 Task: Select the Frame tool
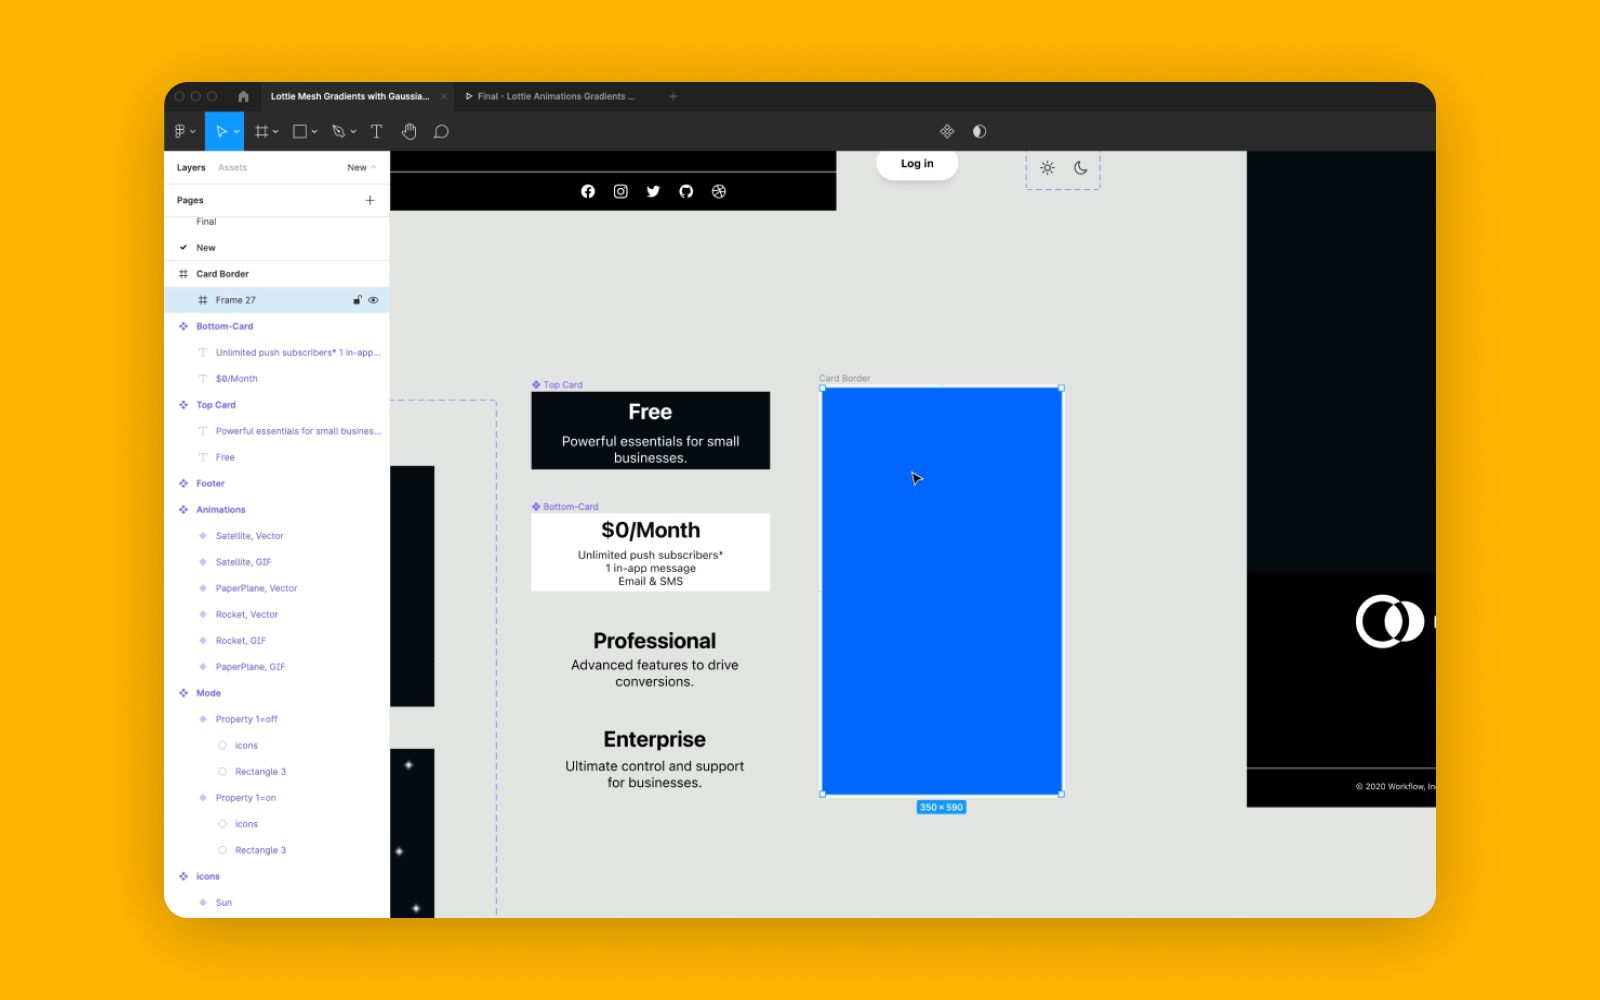261,131
